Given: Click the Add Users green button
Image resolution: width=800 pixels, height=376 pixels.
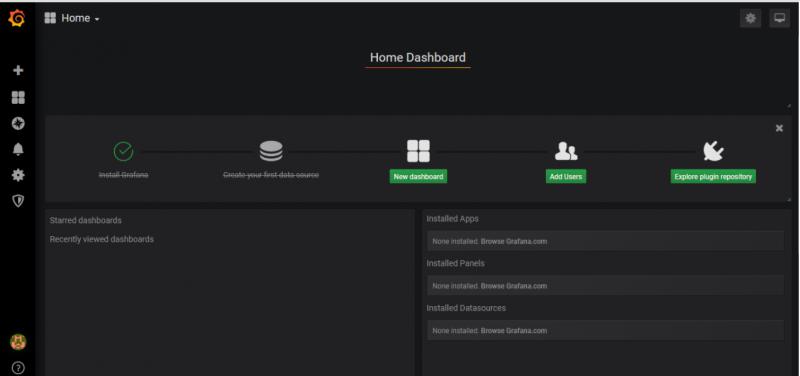Looking at the screenshot, I should click(x=566, y=177).
